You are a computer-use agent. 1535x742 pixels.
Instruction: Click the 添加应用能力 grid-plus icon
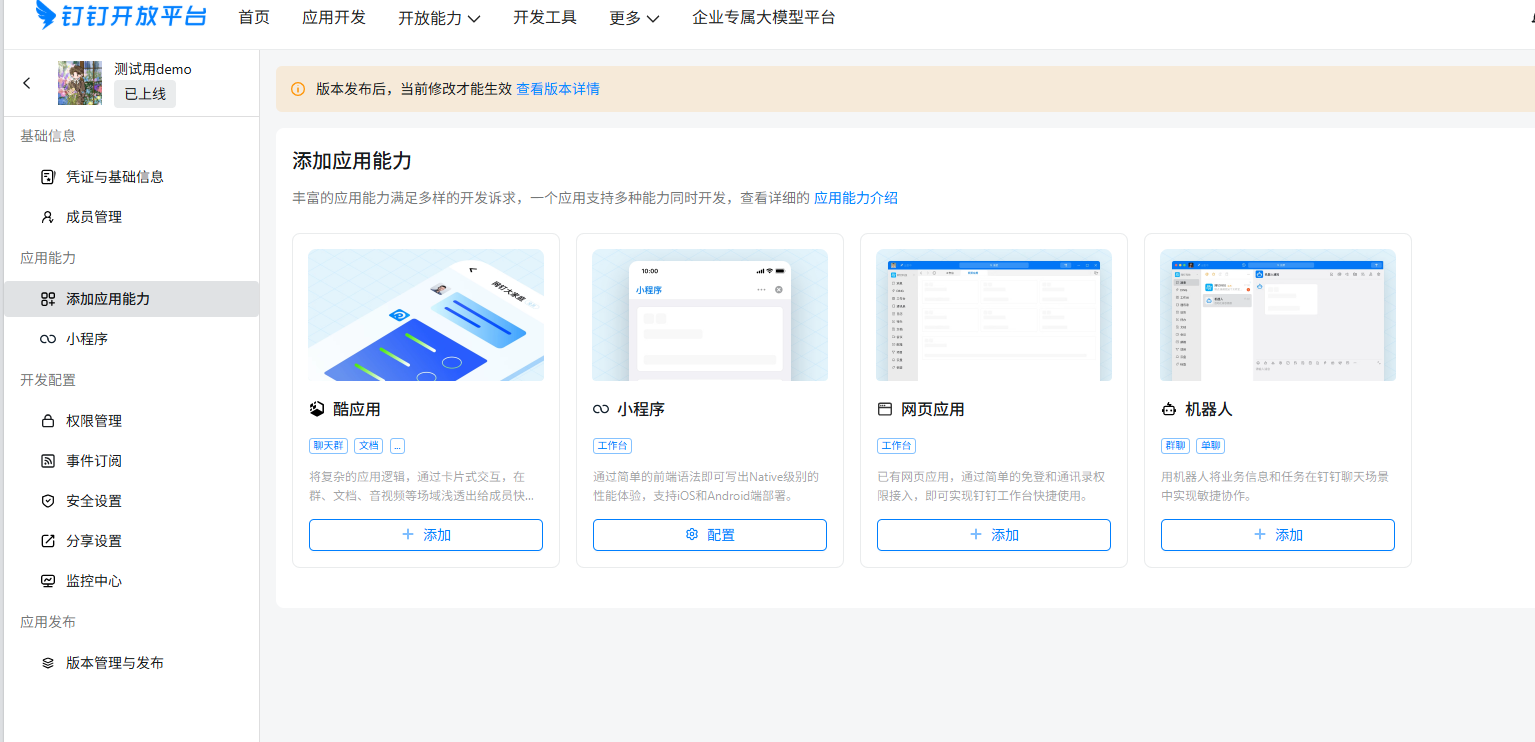tap(47, 299)
